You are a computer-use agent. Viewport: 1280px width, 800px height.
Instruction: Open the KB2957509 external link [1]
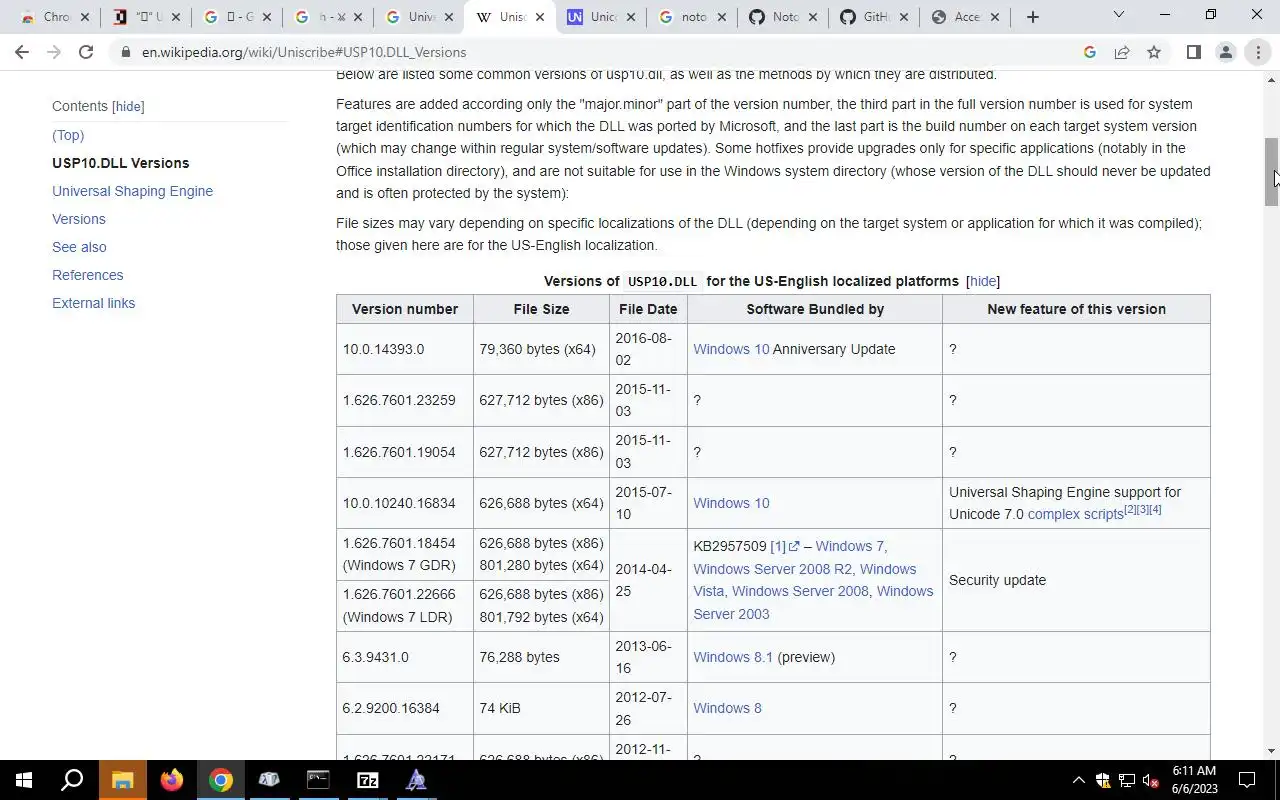tap(785, 546)
